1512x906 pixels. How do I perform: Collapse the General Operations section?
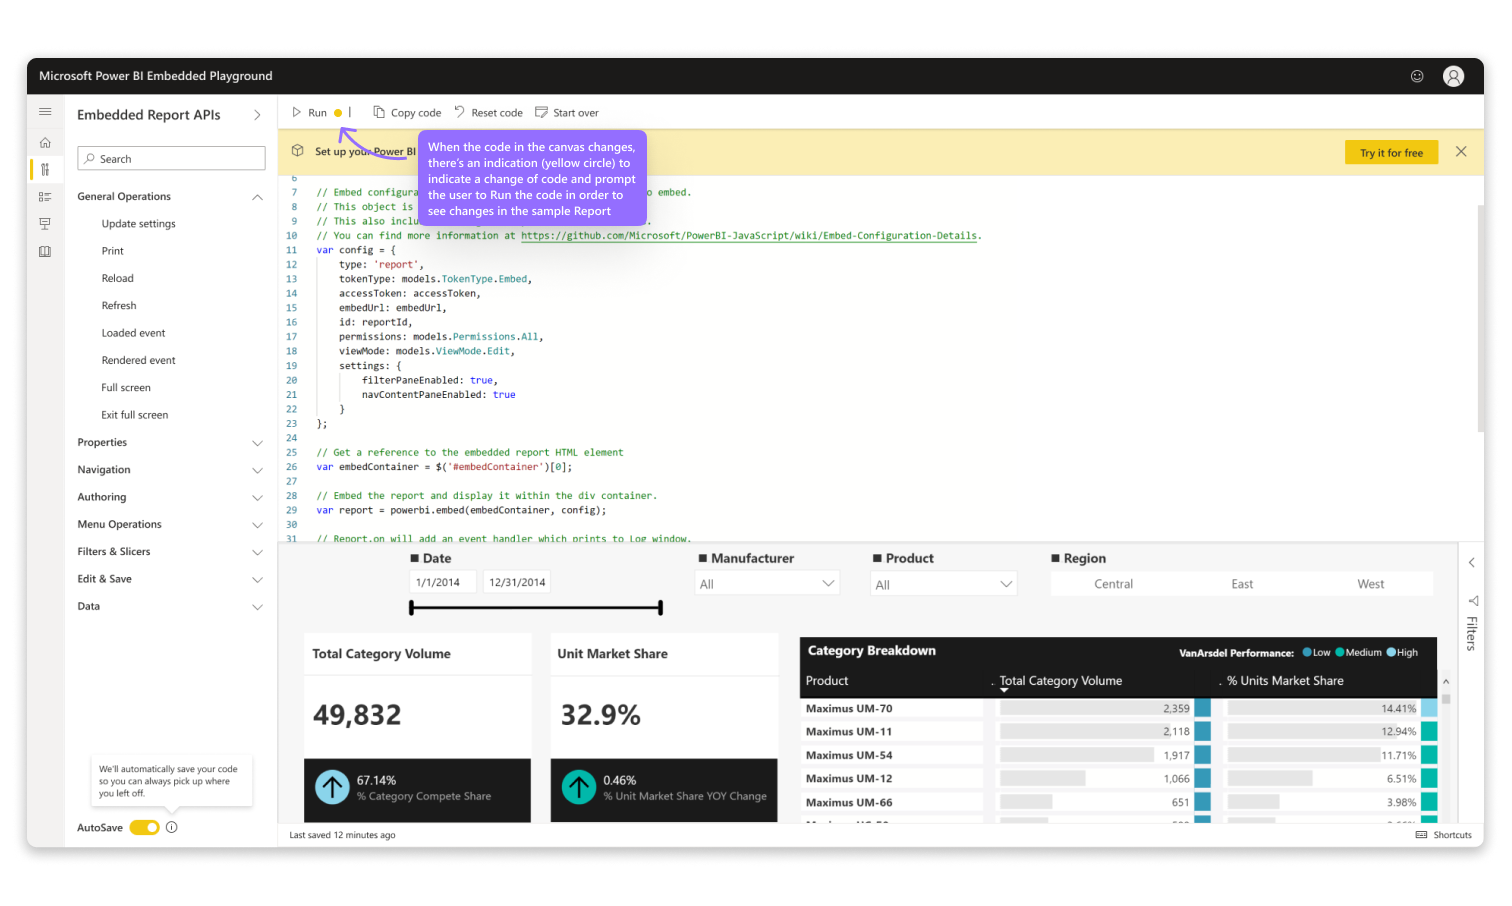[257, 197]
